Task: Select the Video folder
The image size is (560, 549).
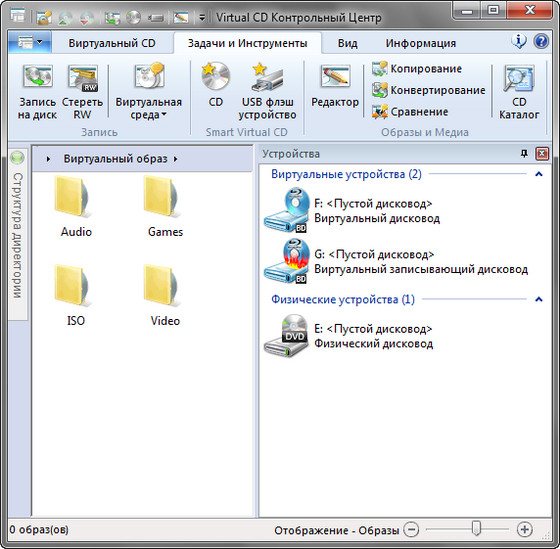Action: [x=165, y=295]
